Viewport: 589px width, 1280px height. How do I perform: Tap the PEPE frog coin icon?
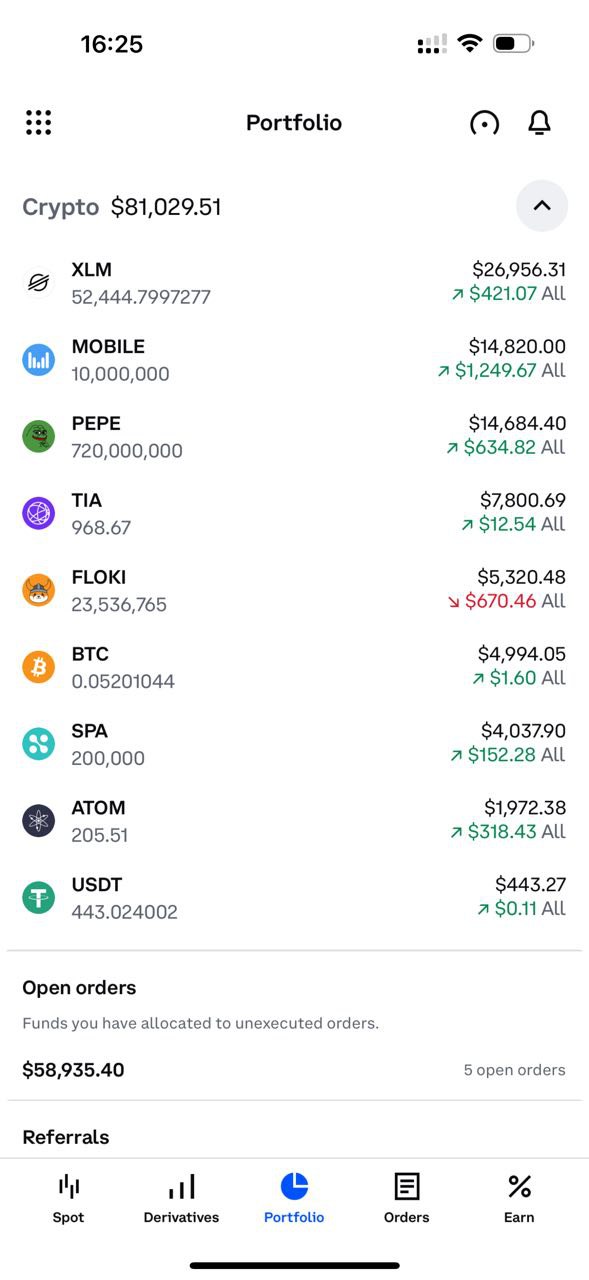pyautogui.click(x=38, y=436)
